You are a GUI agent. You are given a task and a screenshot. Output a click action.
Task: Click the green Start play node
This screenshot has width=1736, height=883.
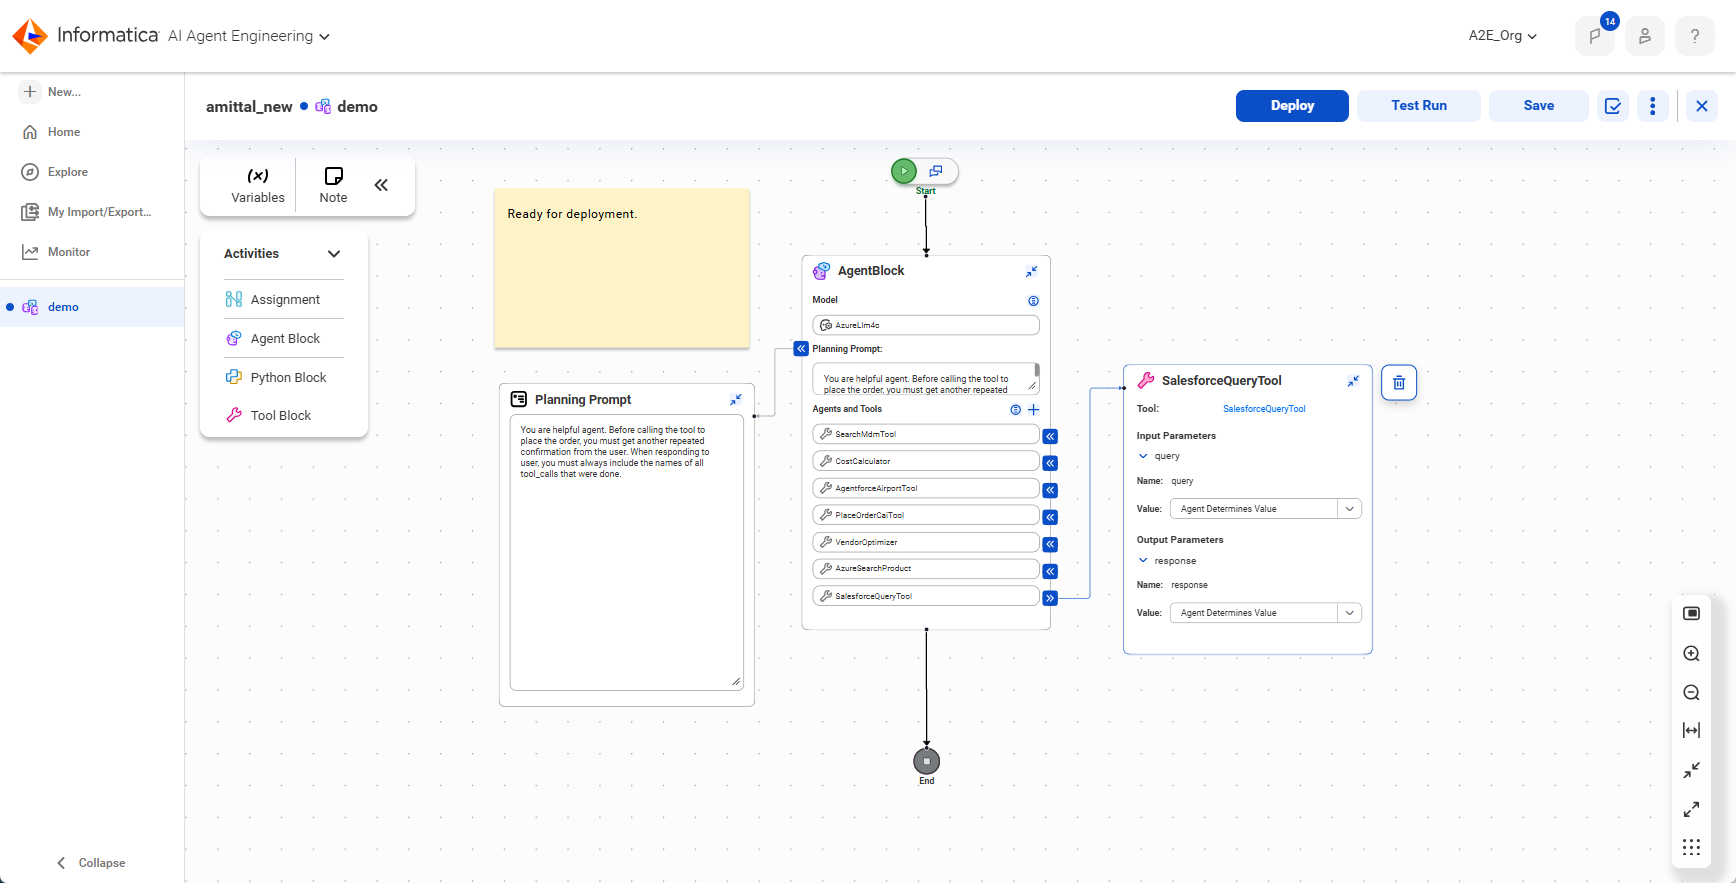904,171
